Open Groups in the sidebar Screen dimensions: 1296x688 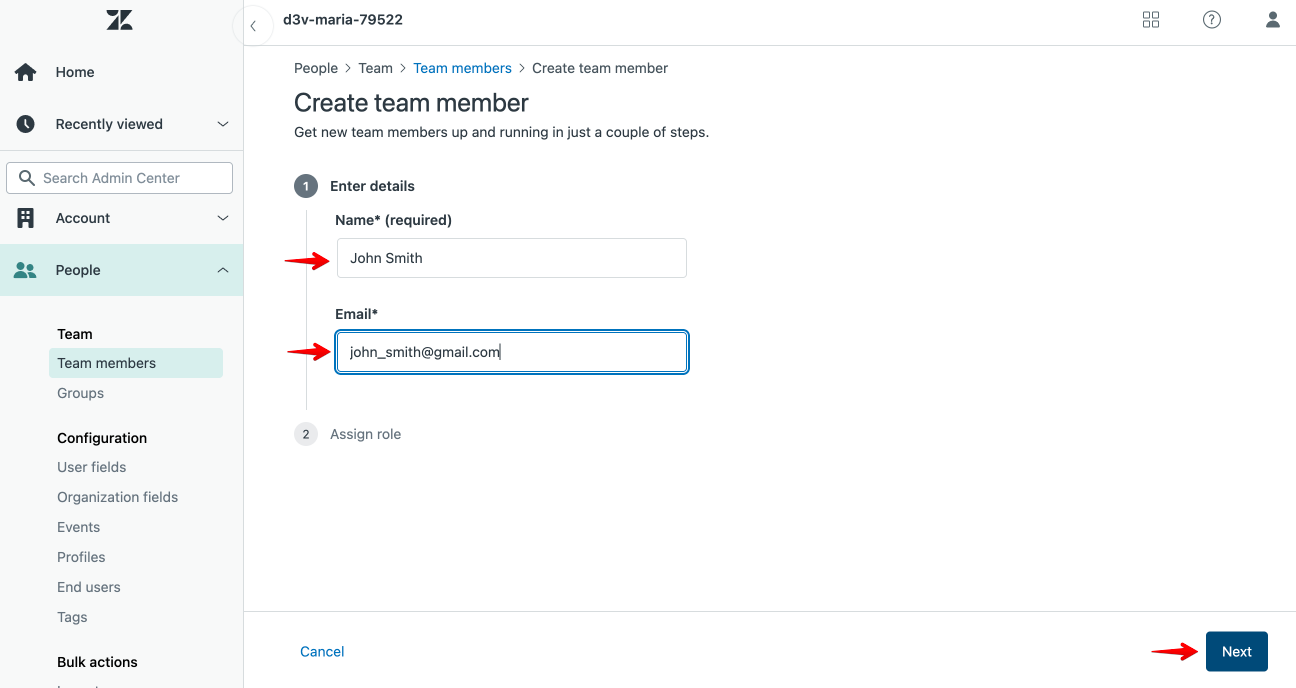pyautogui.click(x=81, y=393)
